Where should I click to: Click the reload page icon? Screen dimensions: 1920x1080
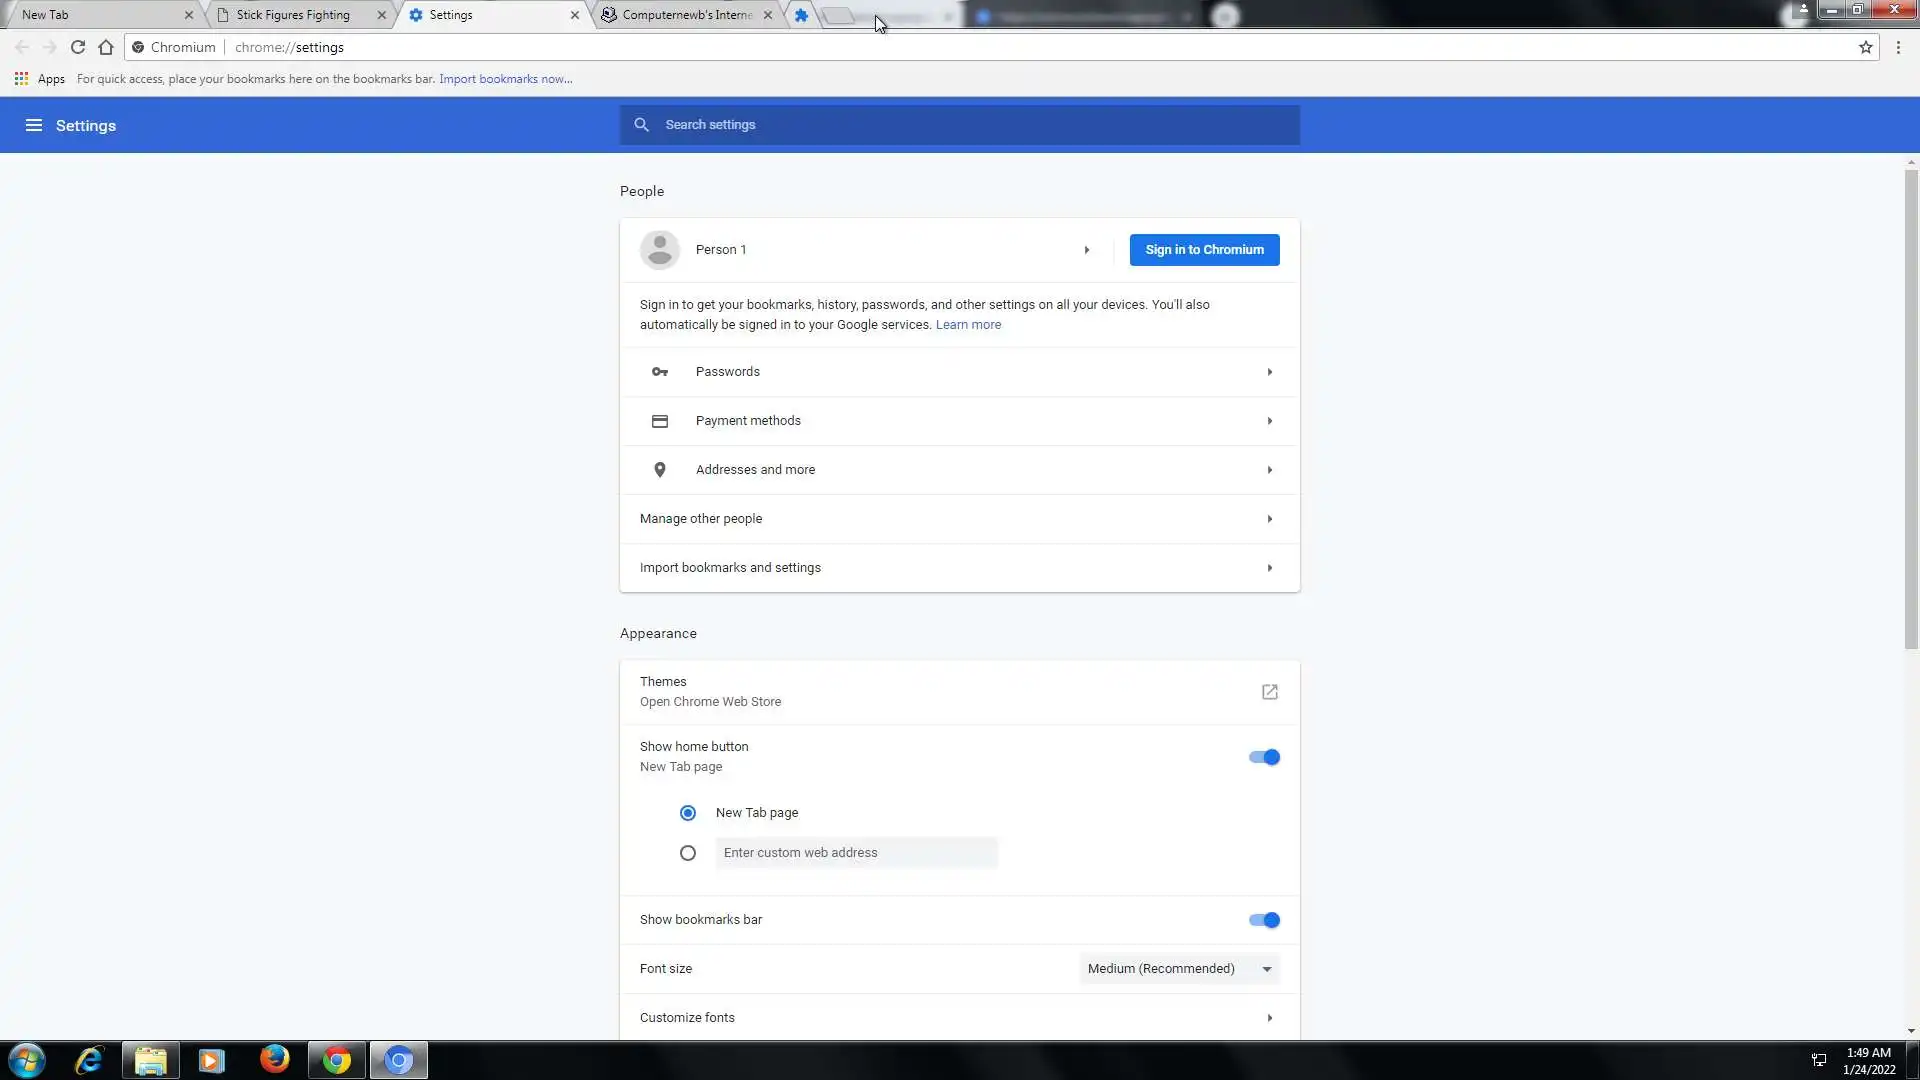78,47
